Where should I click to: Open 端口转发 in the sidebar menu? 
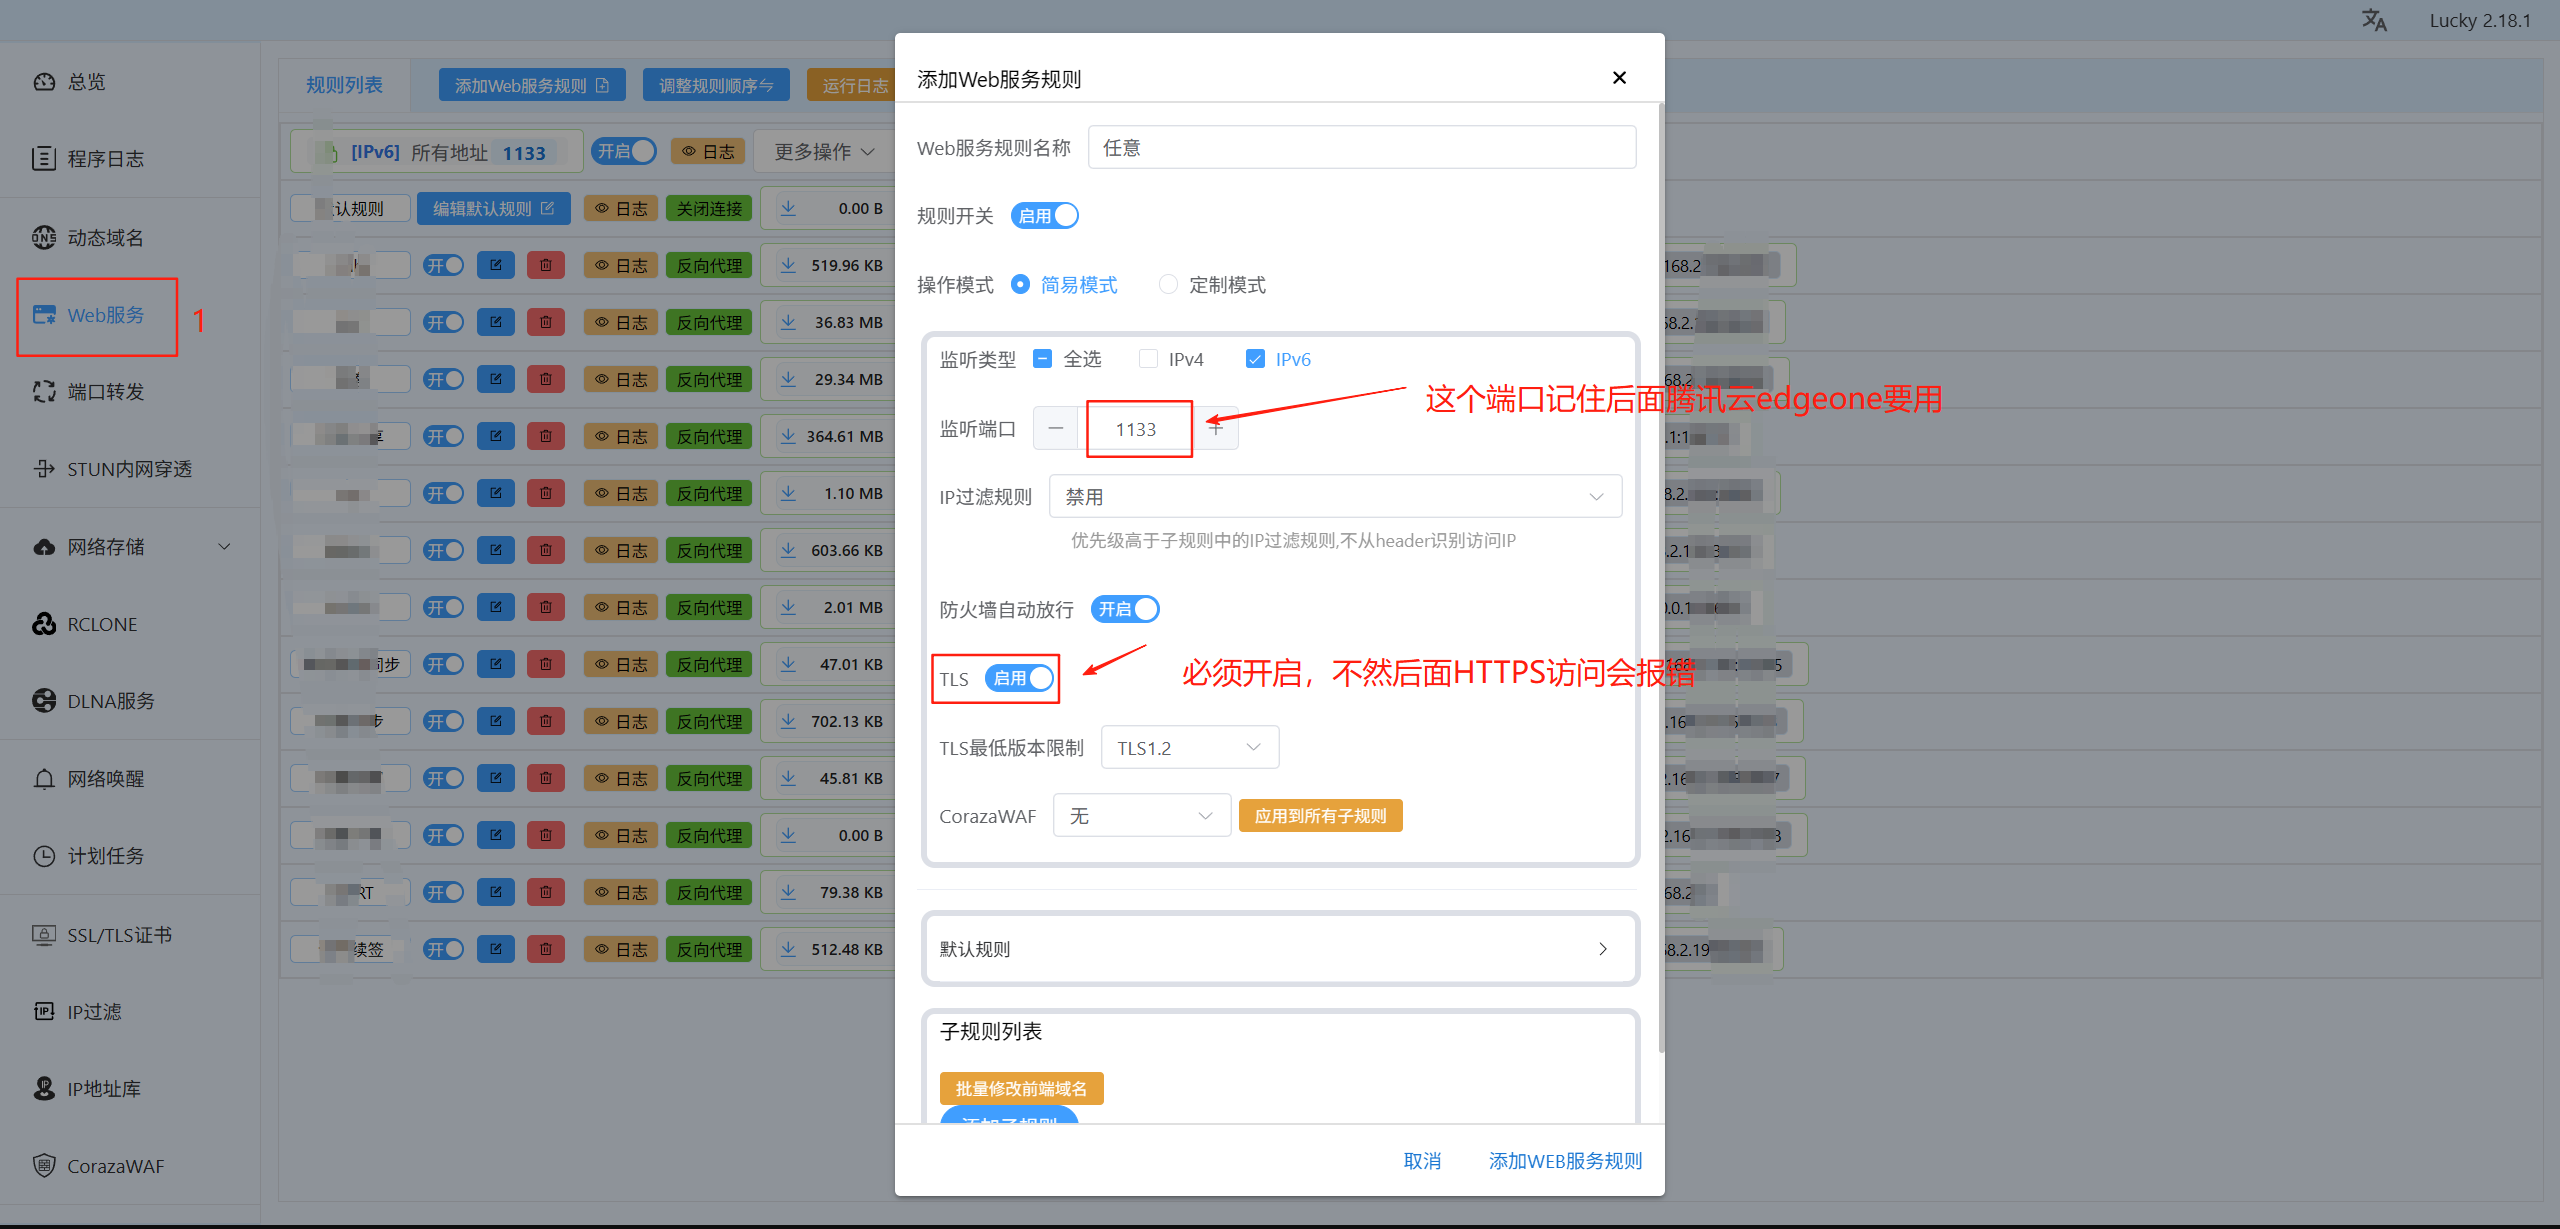tap(105, 392)
